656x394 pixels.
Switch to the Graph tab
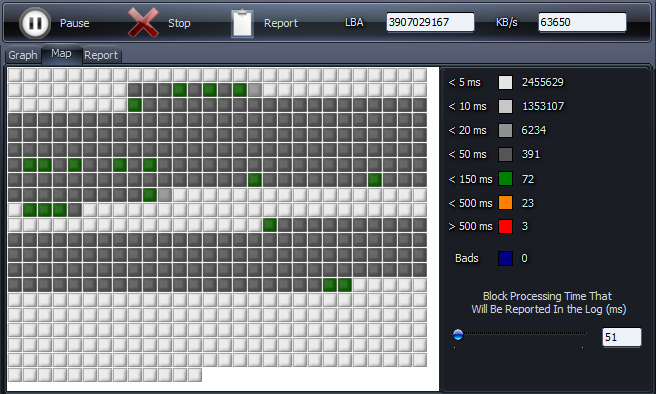coord(23,55)
